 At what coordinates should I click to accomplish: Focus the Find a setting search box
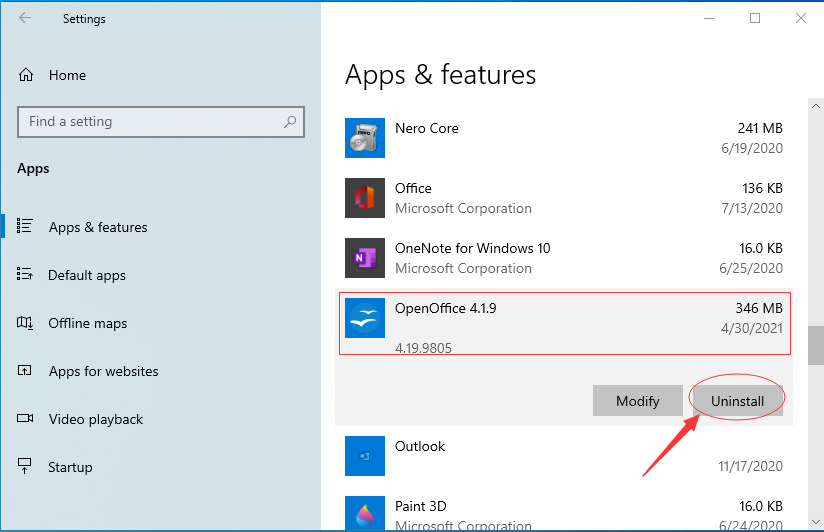coord(161,122)
